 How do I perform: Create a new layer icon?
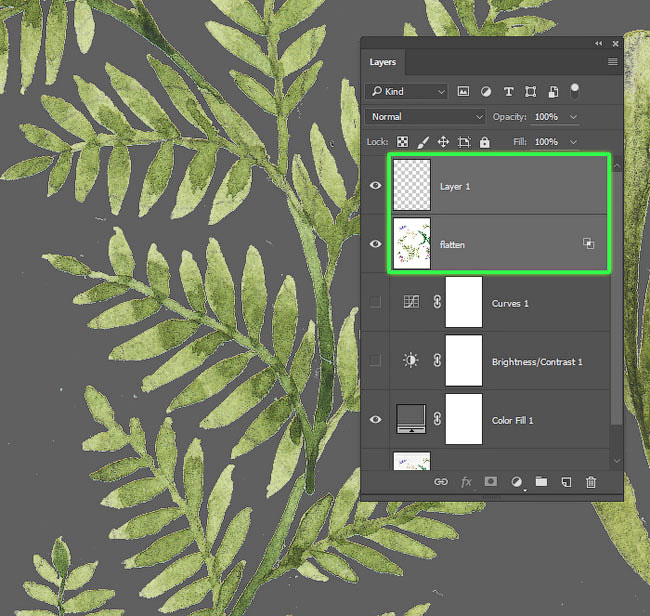pos(566,482)
